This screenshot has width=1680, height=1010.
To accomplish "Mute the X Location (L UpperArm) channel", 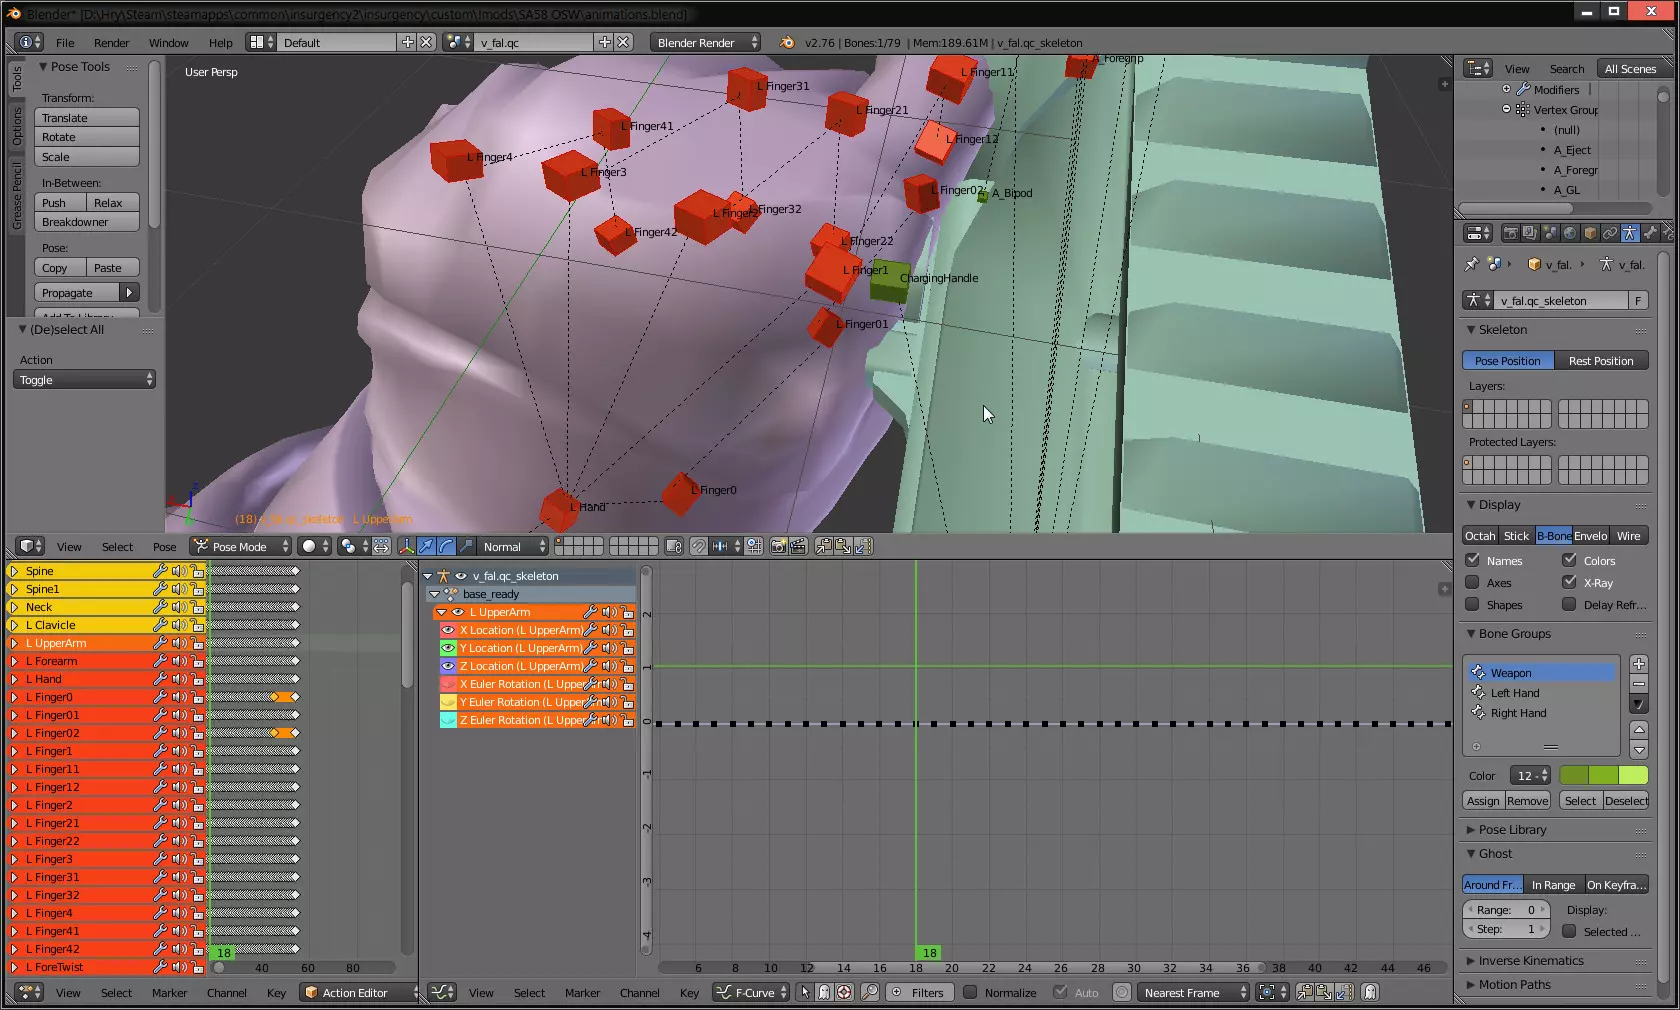I will click(609, 630).
